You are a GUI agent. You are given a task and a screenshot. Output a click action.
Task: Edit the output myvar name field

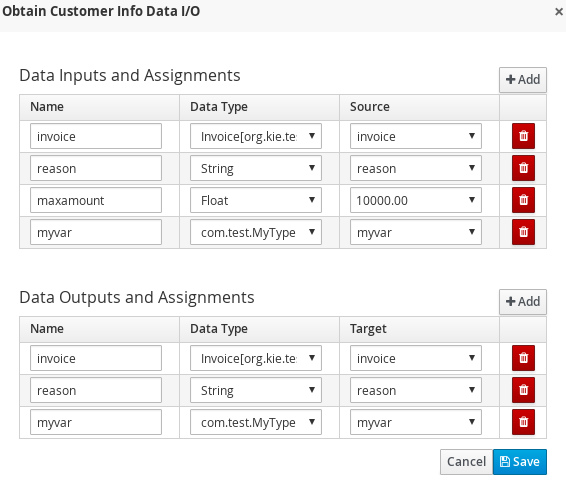96,422
